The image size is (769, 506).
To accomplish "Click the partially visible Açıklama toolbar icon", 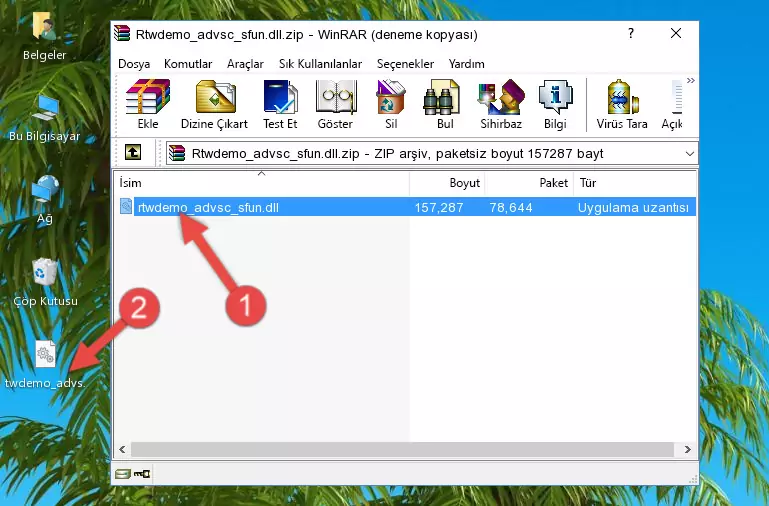I will (673, 104).
